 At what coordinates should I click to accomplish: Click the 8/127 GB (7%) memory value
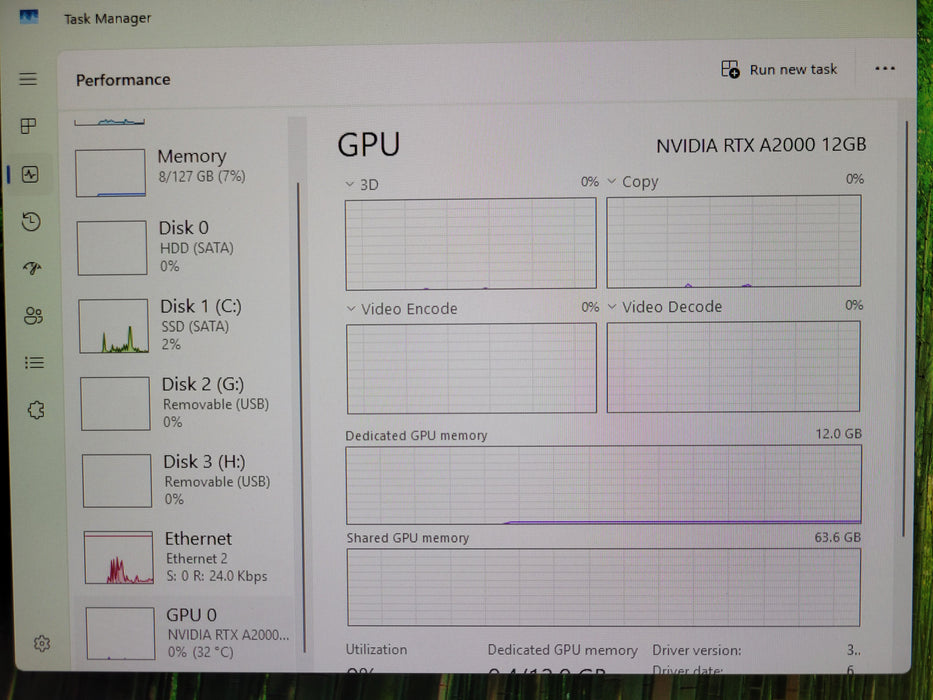click(x=202, y=176)
